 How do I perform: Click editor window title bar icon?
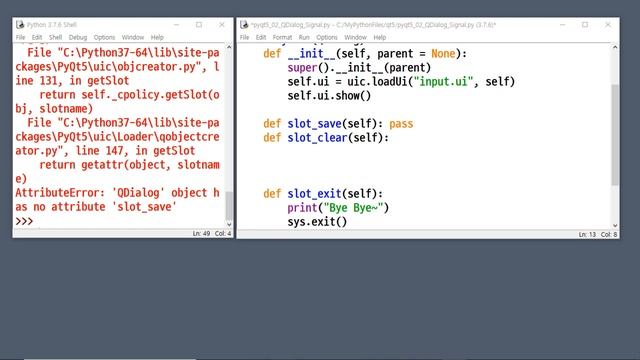[x=244, y=25]
